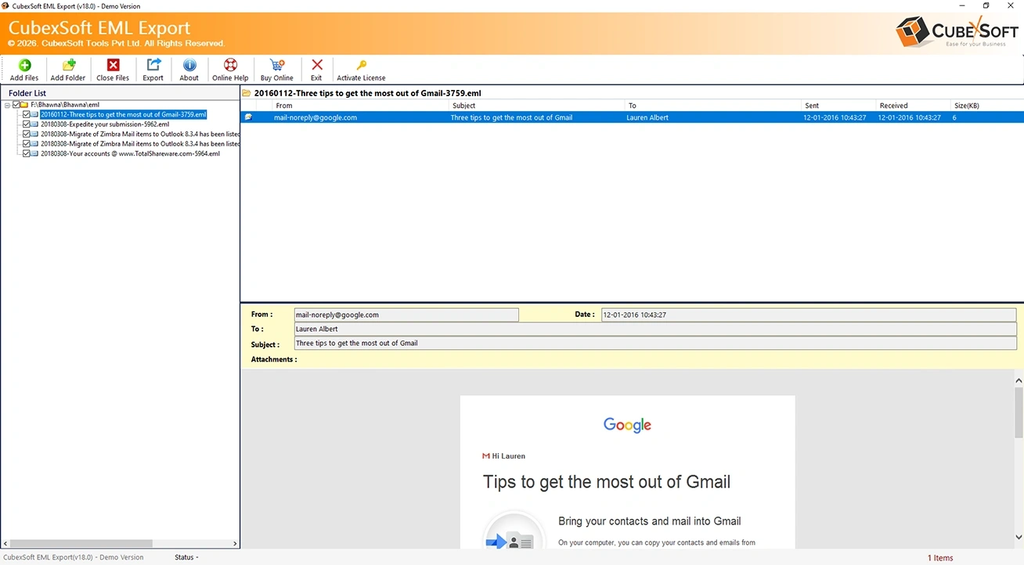Select the F:\Bhawna\Bhawna\eml folder label
The width and height of the screenshot is (1024, 565).
pyautogui.click(x=65, y=105)
